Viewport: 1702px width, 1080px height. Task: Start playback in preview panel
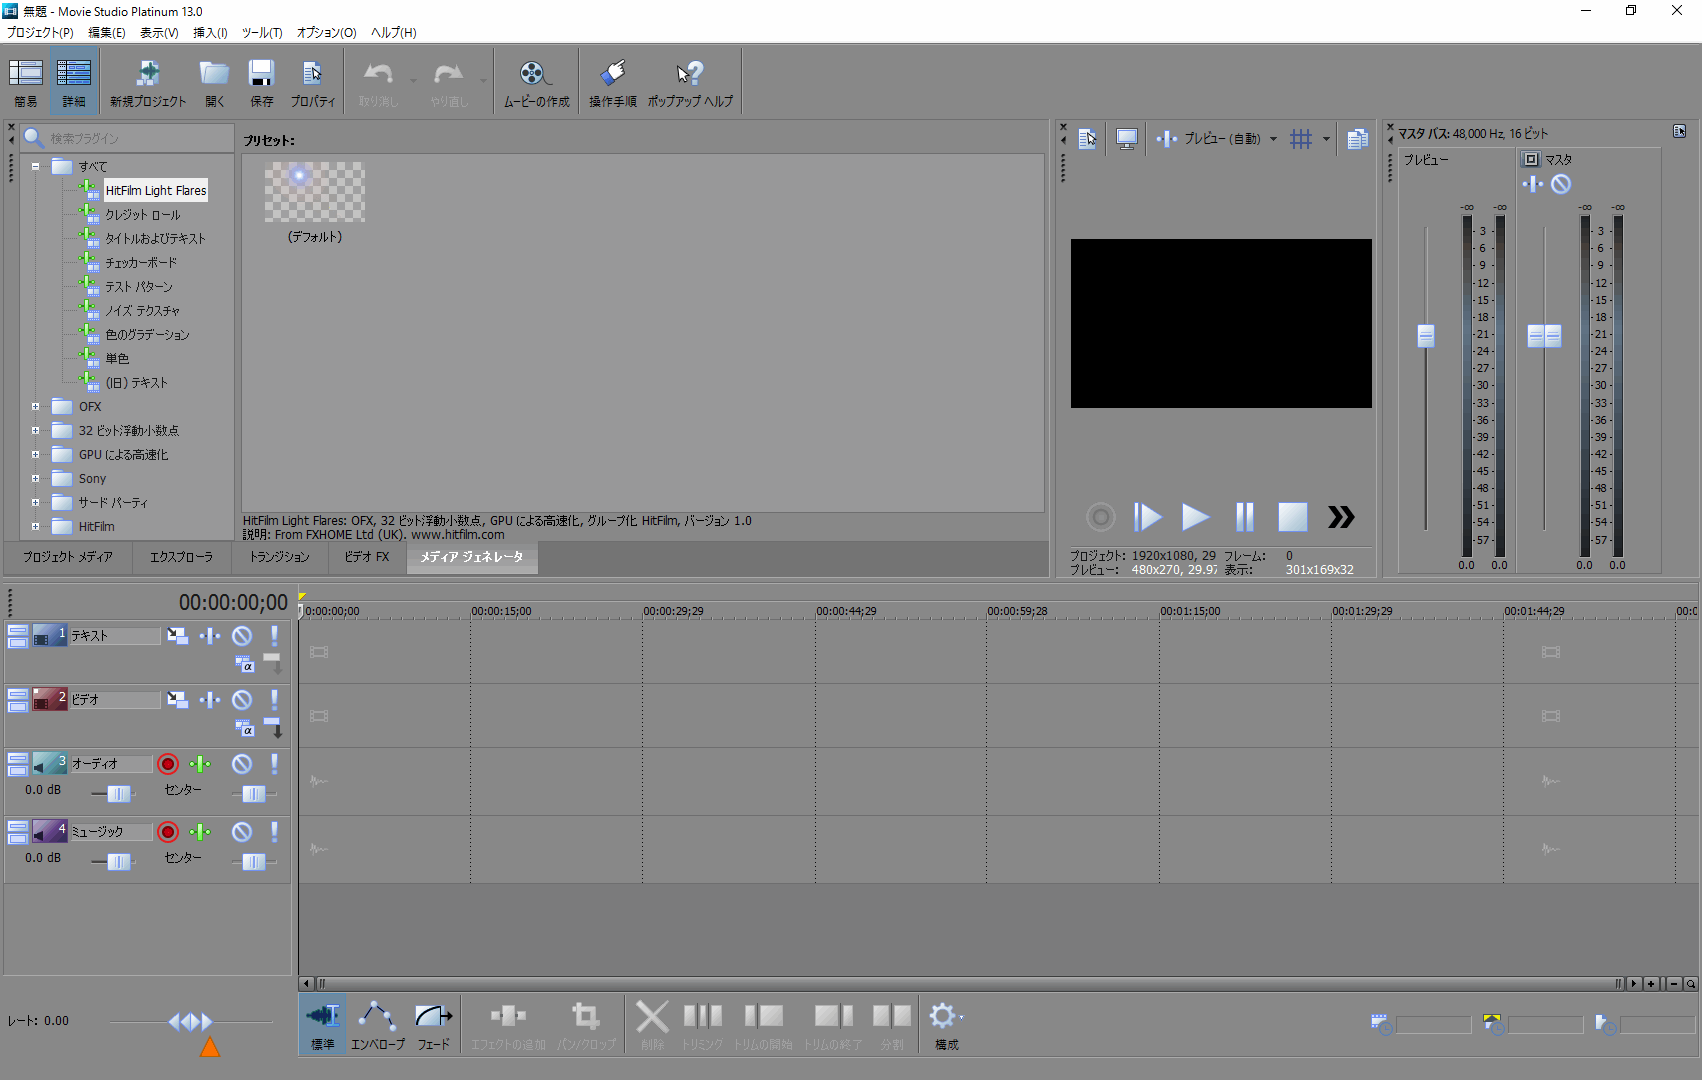coord(1195,517)
